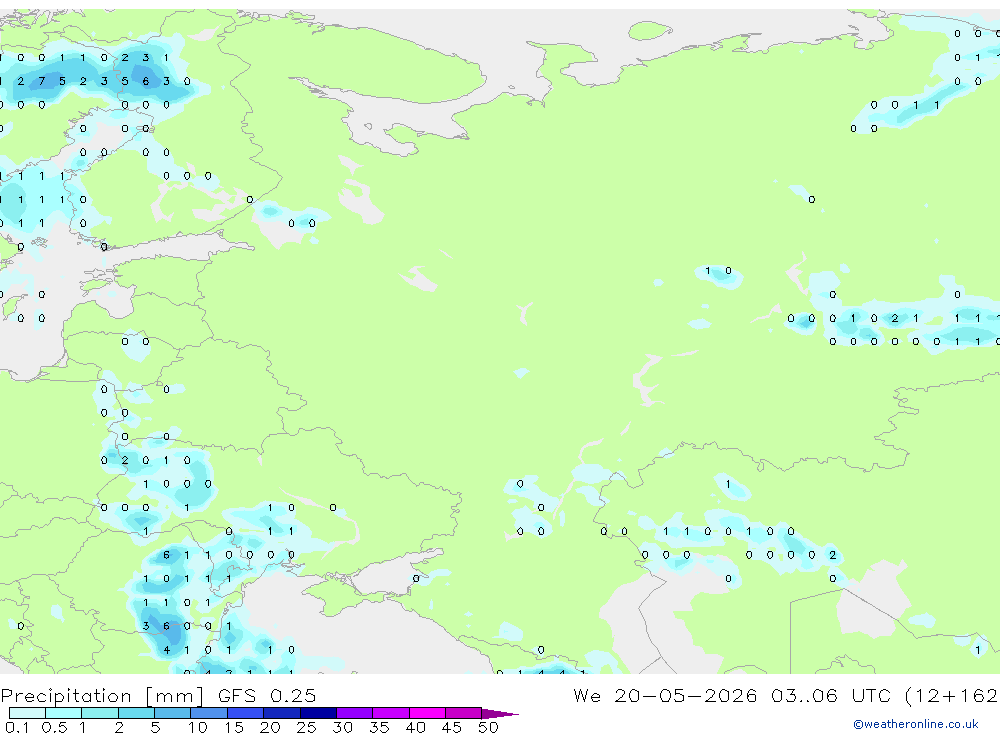Open the weatheronline.co.uk copyright link
Screen dimensions: 1000x733
click(x=915, y=724)
